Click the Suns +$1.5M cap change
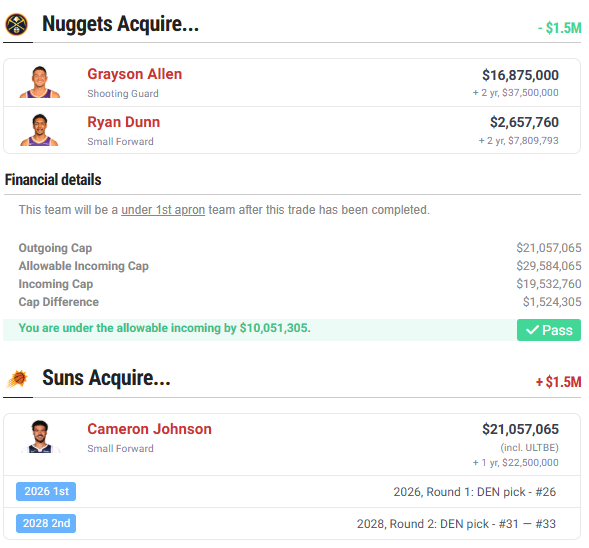 (x=559, y=382)
